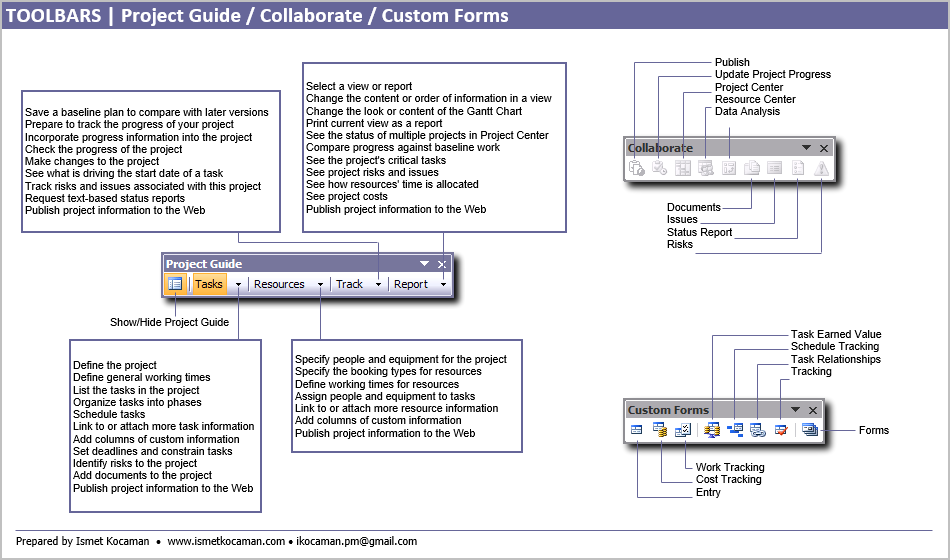The image size is (950, 560).
Task: Click the Data Analysis icon
Action: (x=729, y=169)
